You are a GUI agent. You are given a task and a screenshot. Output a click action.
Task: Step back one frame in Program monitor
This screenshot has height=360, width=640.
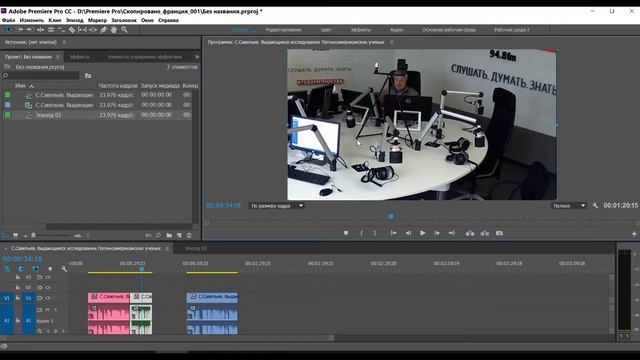tap(408, 233)
